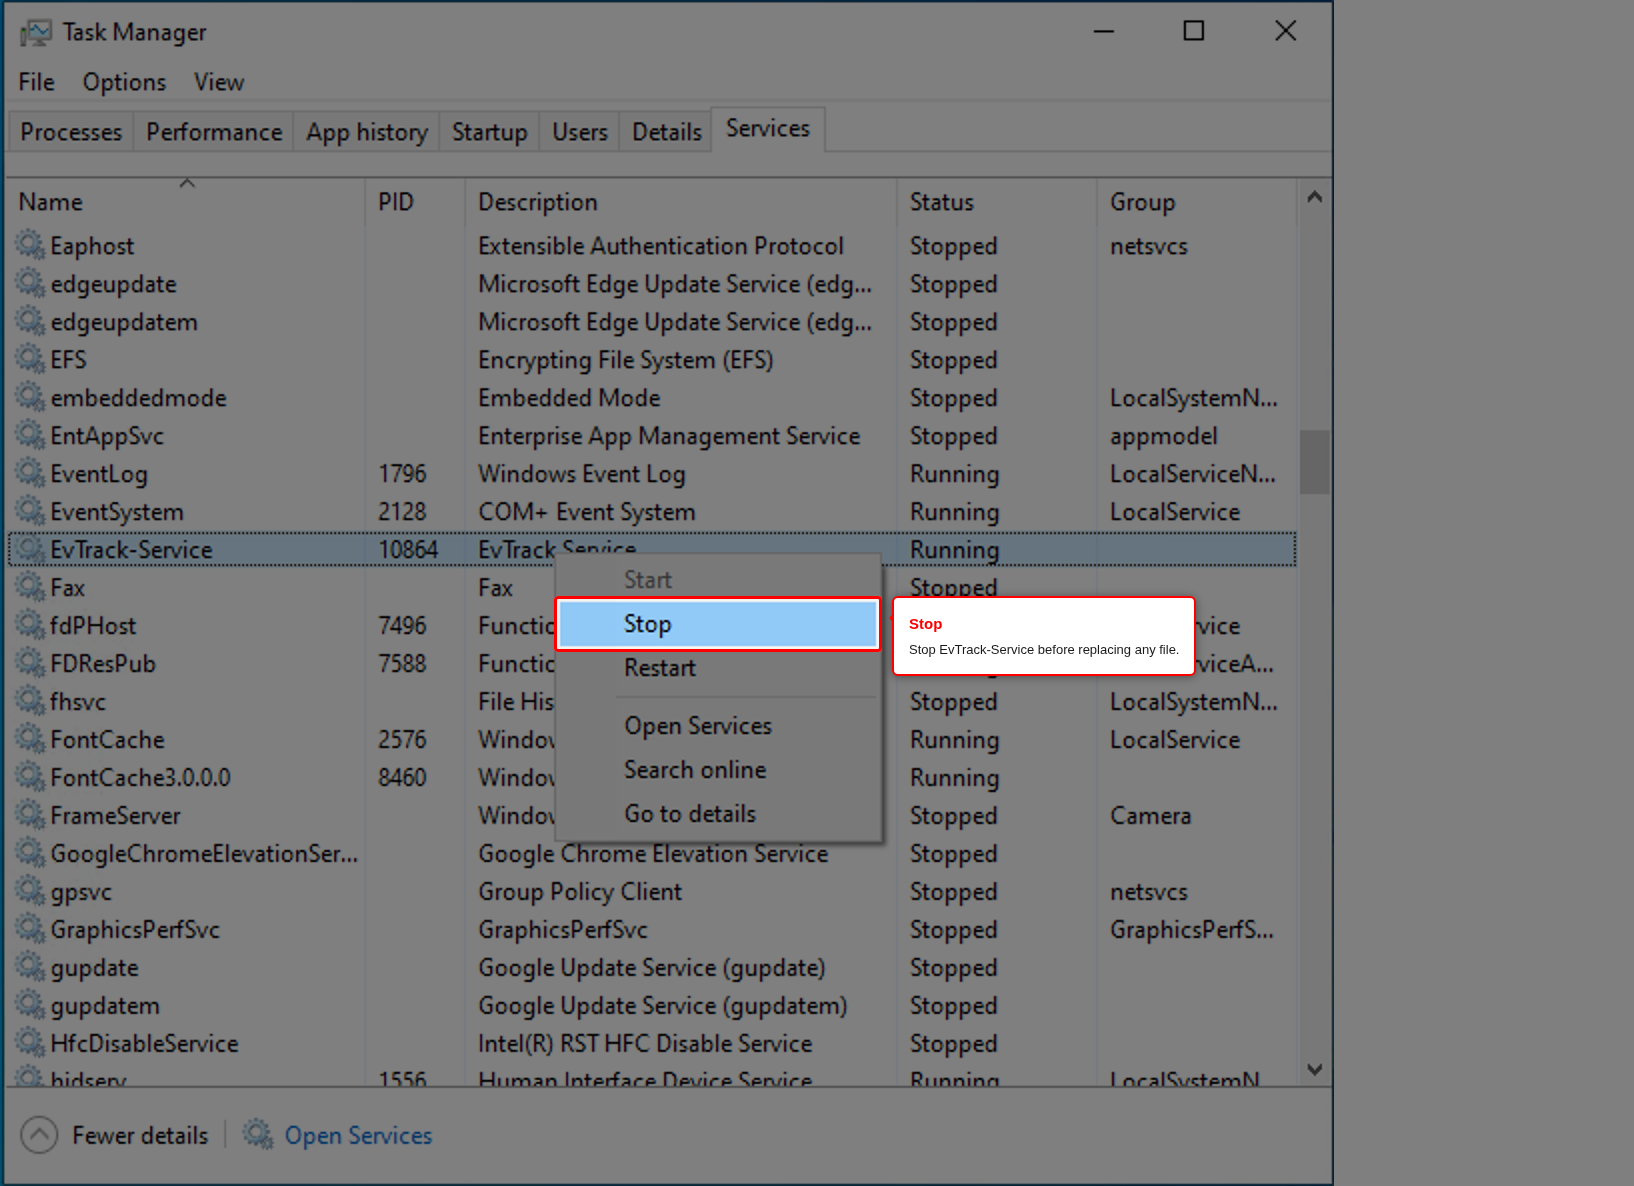This screenshot has height=1186, width=1634.
Task: Click the gear icon beside FontCache service
Action: (31, 739)
